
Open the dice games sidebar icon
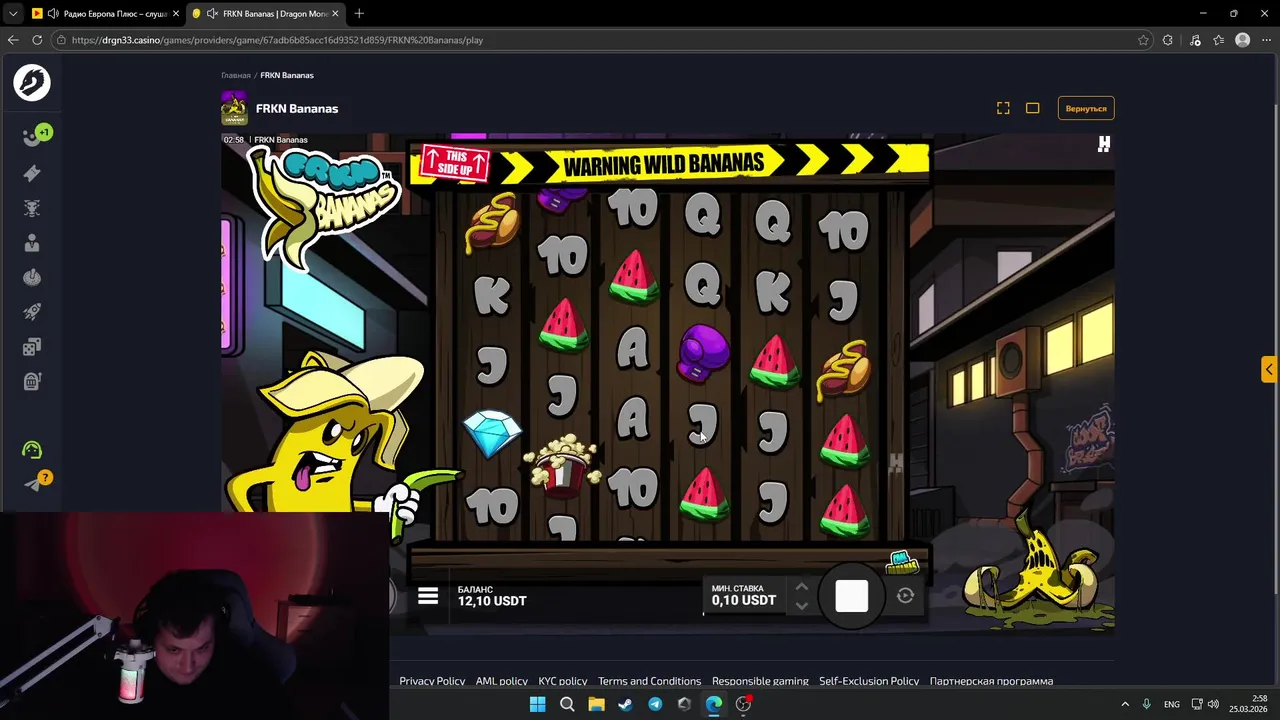32,347
